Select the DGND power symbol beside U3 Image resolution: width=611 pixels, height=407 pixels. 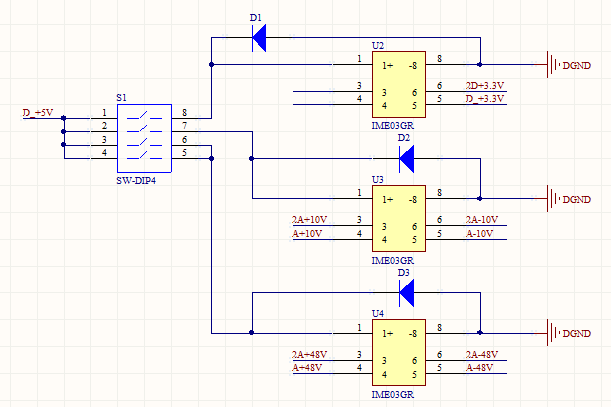(x=569, y=199)
